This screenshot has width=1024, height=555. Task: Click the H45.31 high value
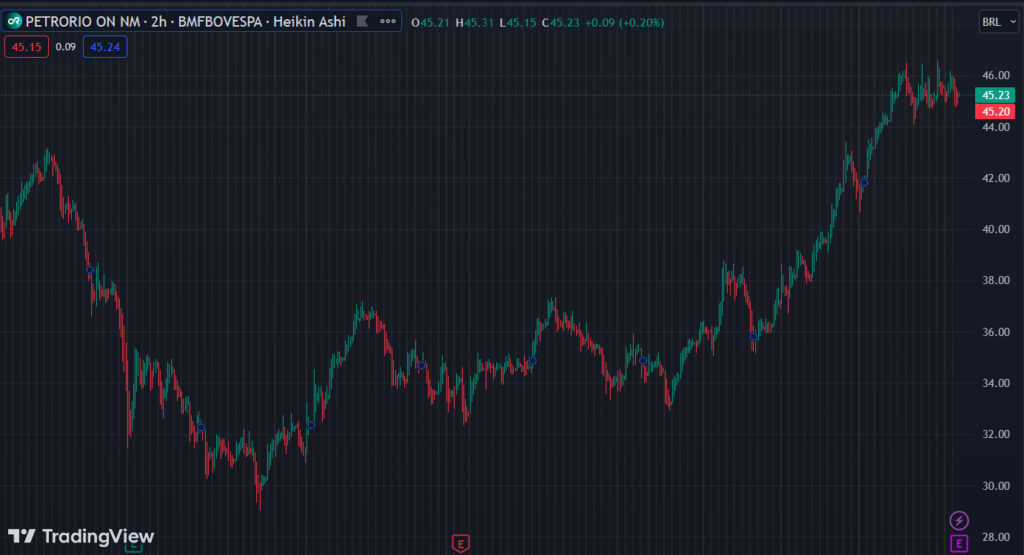[474, 22]
